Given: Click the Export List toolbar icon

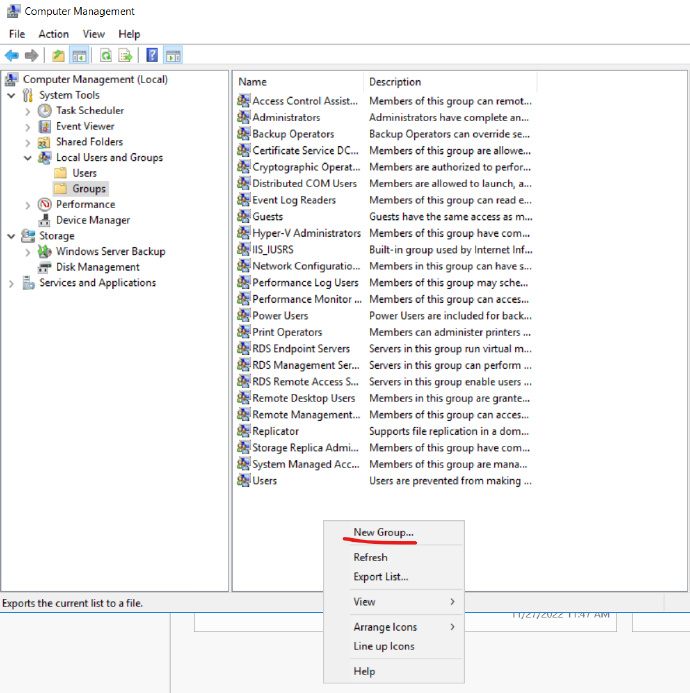Looking at the screenshot, I should pos(126,56).
